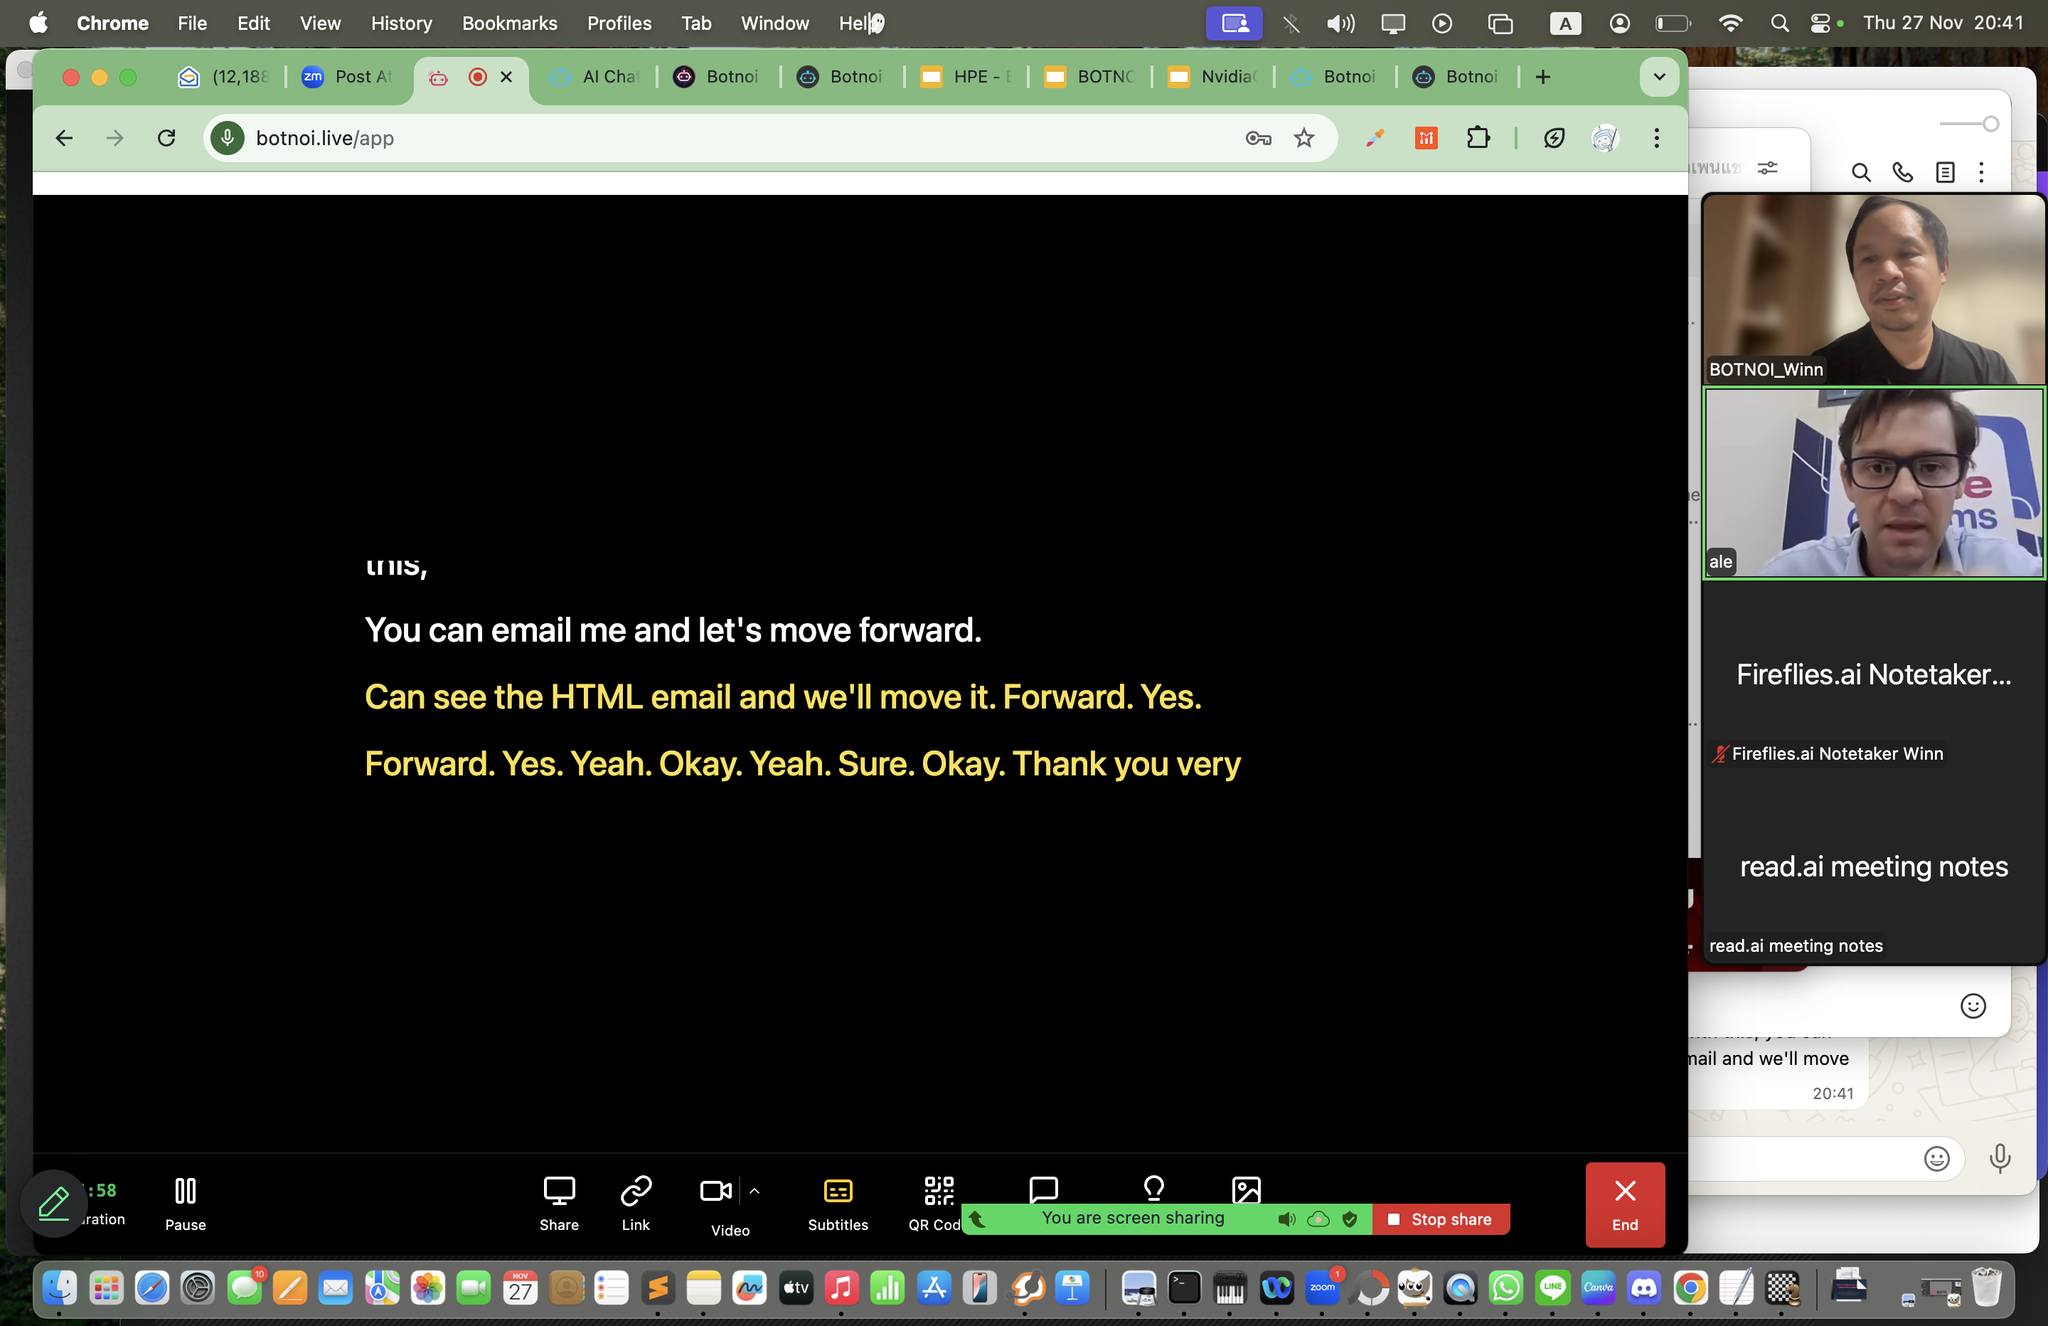
Task: Click the bookmark star in address bar
Action: (1304, 138)
